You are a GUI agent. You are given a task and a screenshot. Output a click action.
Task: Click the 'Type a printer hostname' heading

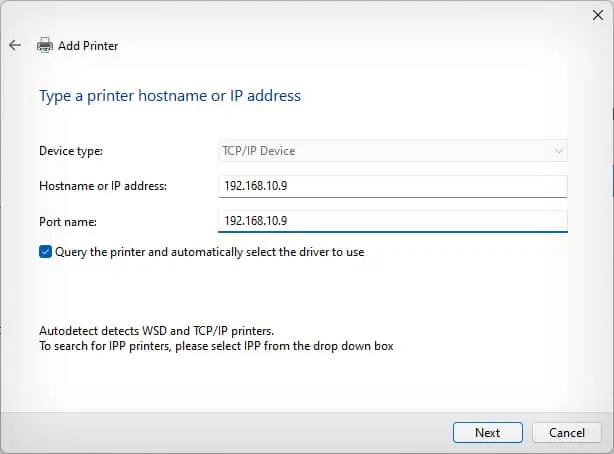pos(169,96)
